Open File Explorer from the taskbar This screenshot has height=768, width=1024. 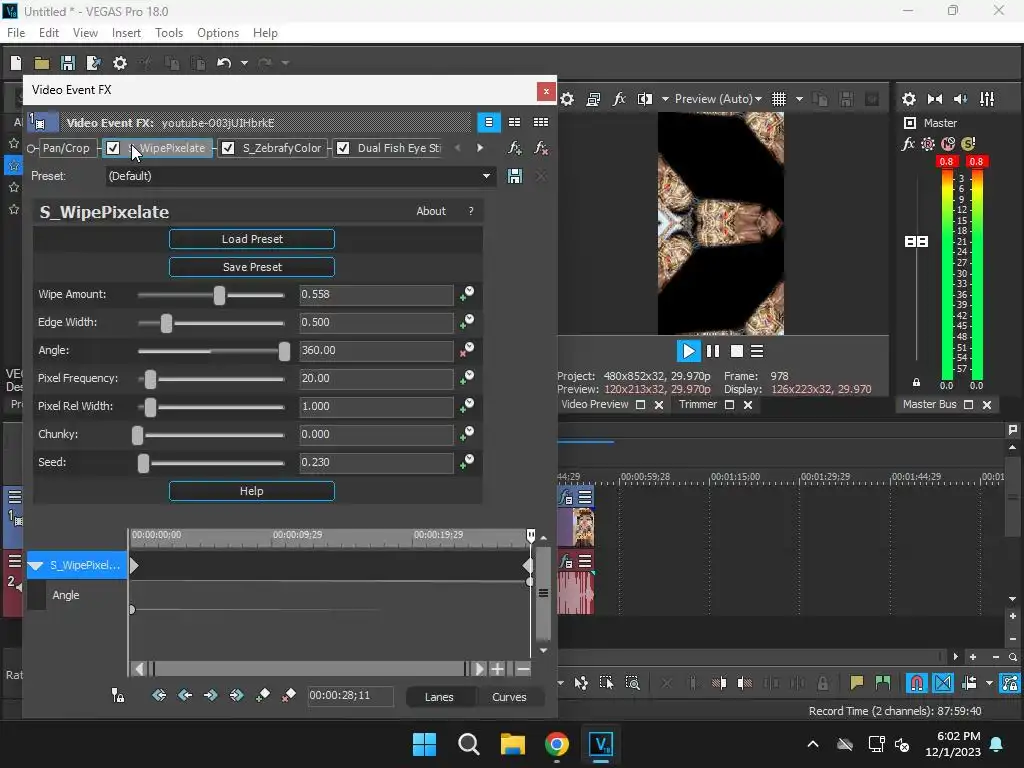click(513, 744)
